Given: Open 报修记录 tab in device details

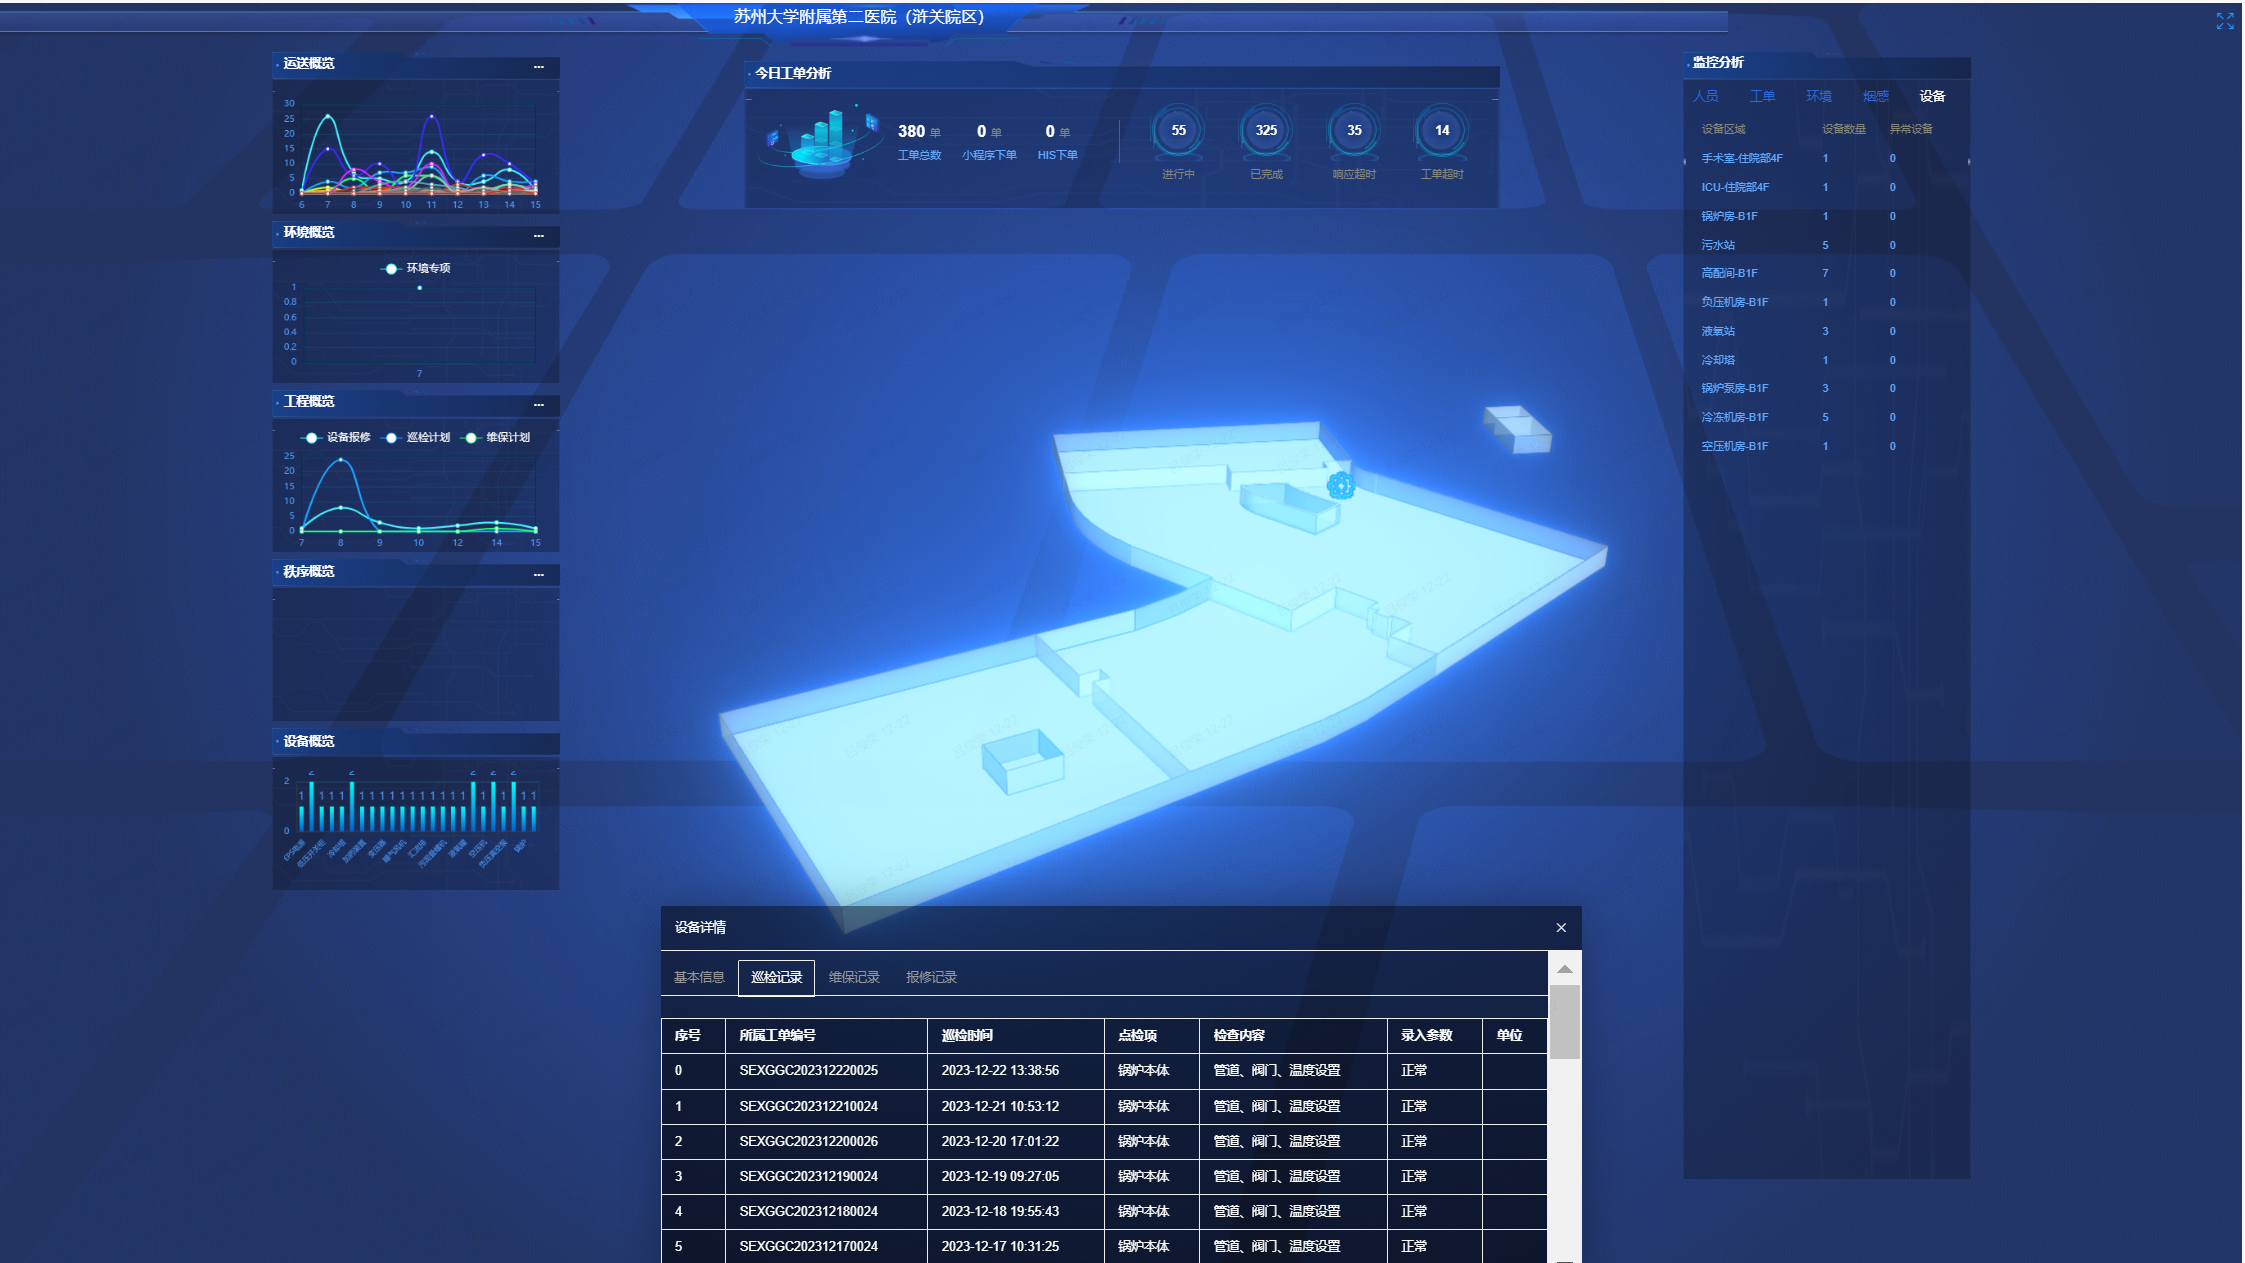Looking at the screenshot, I should point(931,978).
